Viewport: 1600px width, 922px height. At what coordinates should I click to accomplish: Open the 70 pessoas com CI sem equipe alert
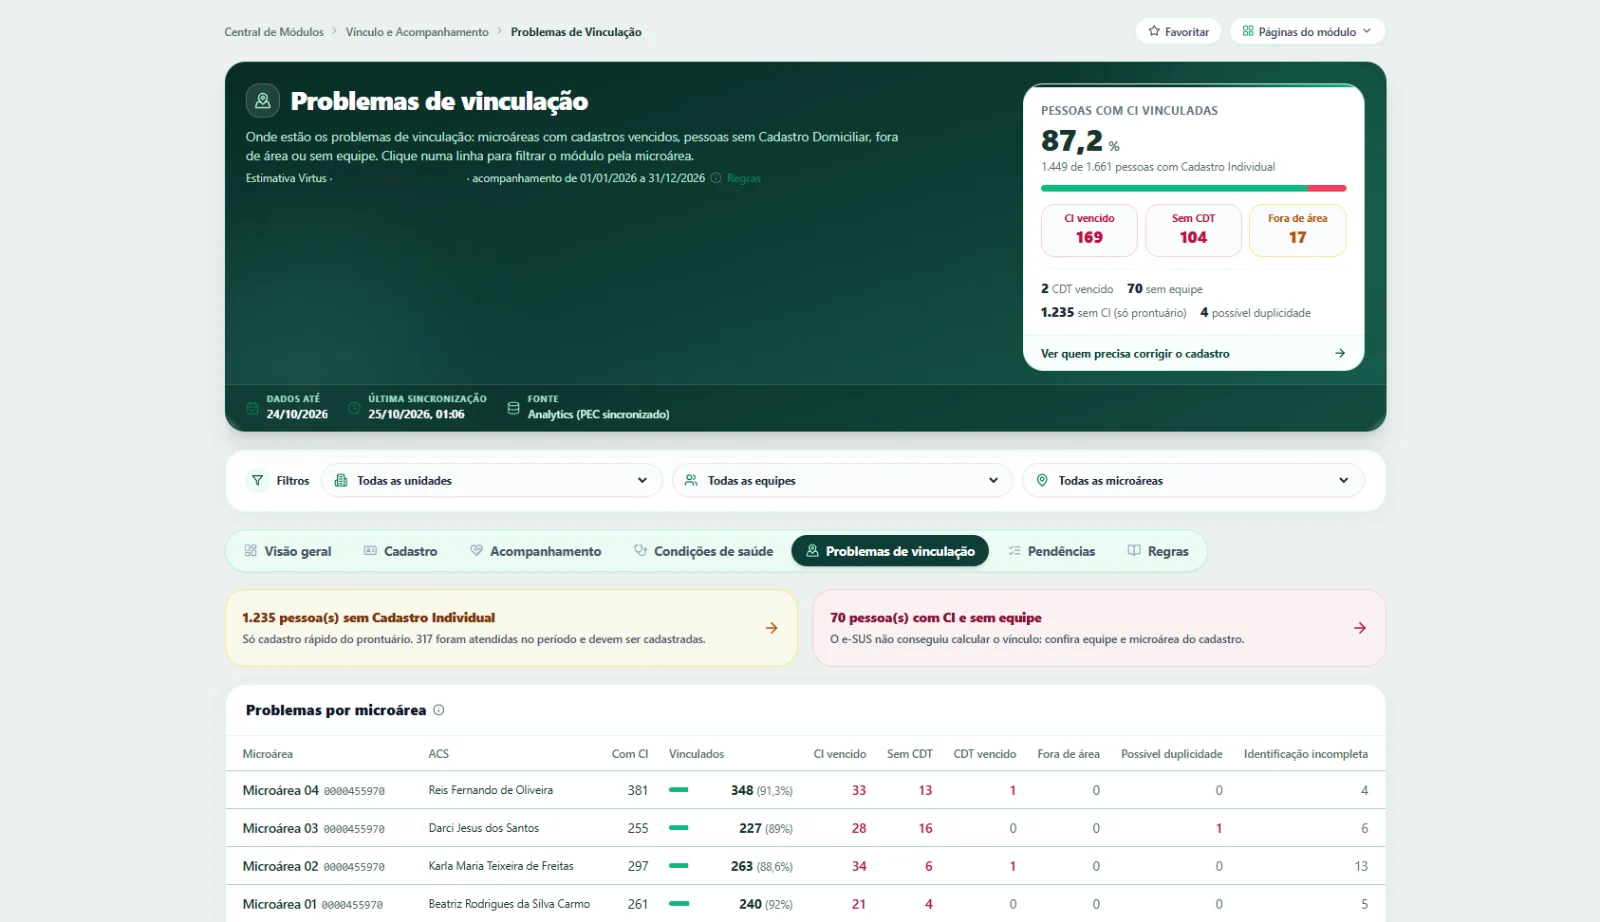[1099, 628]
